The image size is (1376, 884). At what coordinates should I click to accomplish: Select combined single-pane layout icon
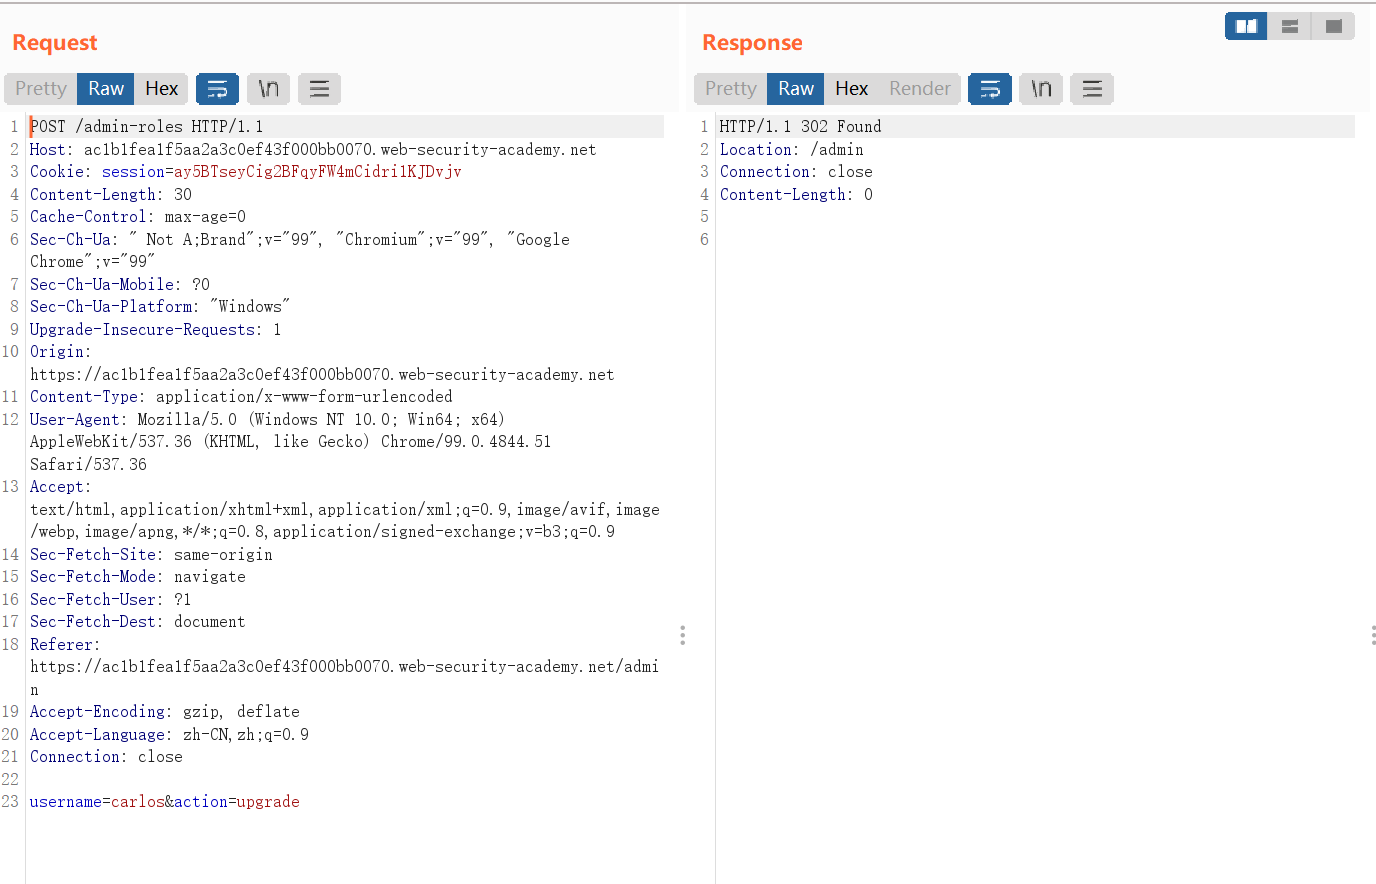pyautogui.click(x=1333, y=26)
